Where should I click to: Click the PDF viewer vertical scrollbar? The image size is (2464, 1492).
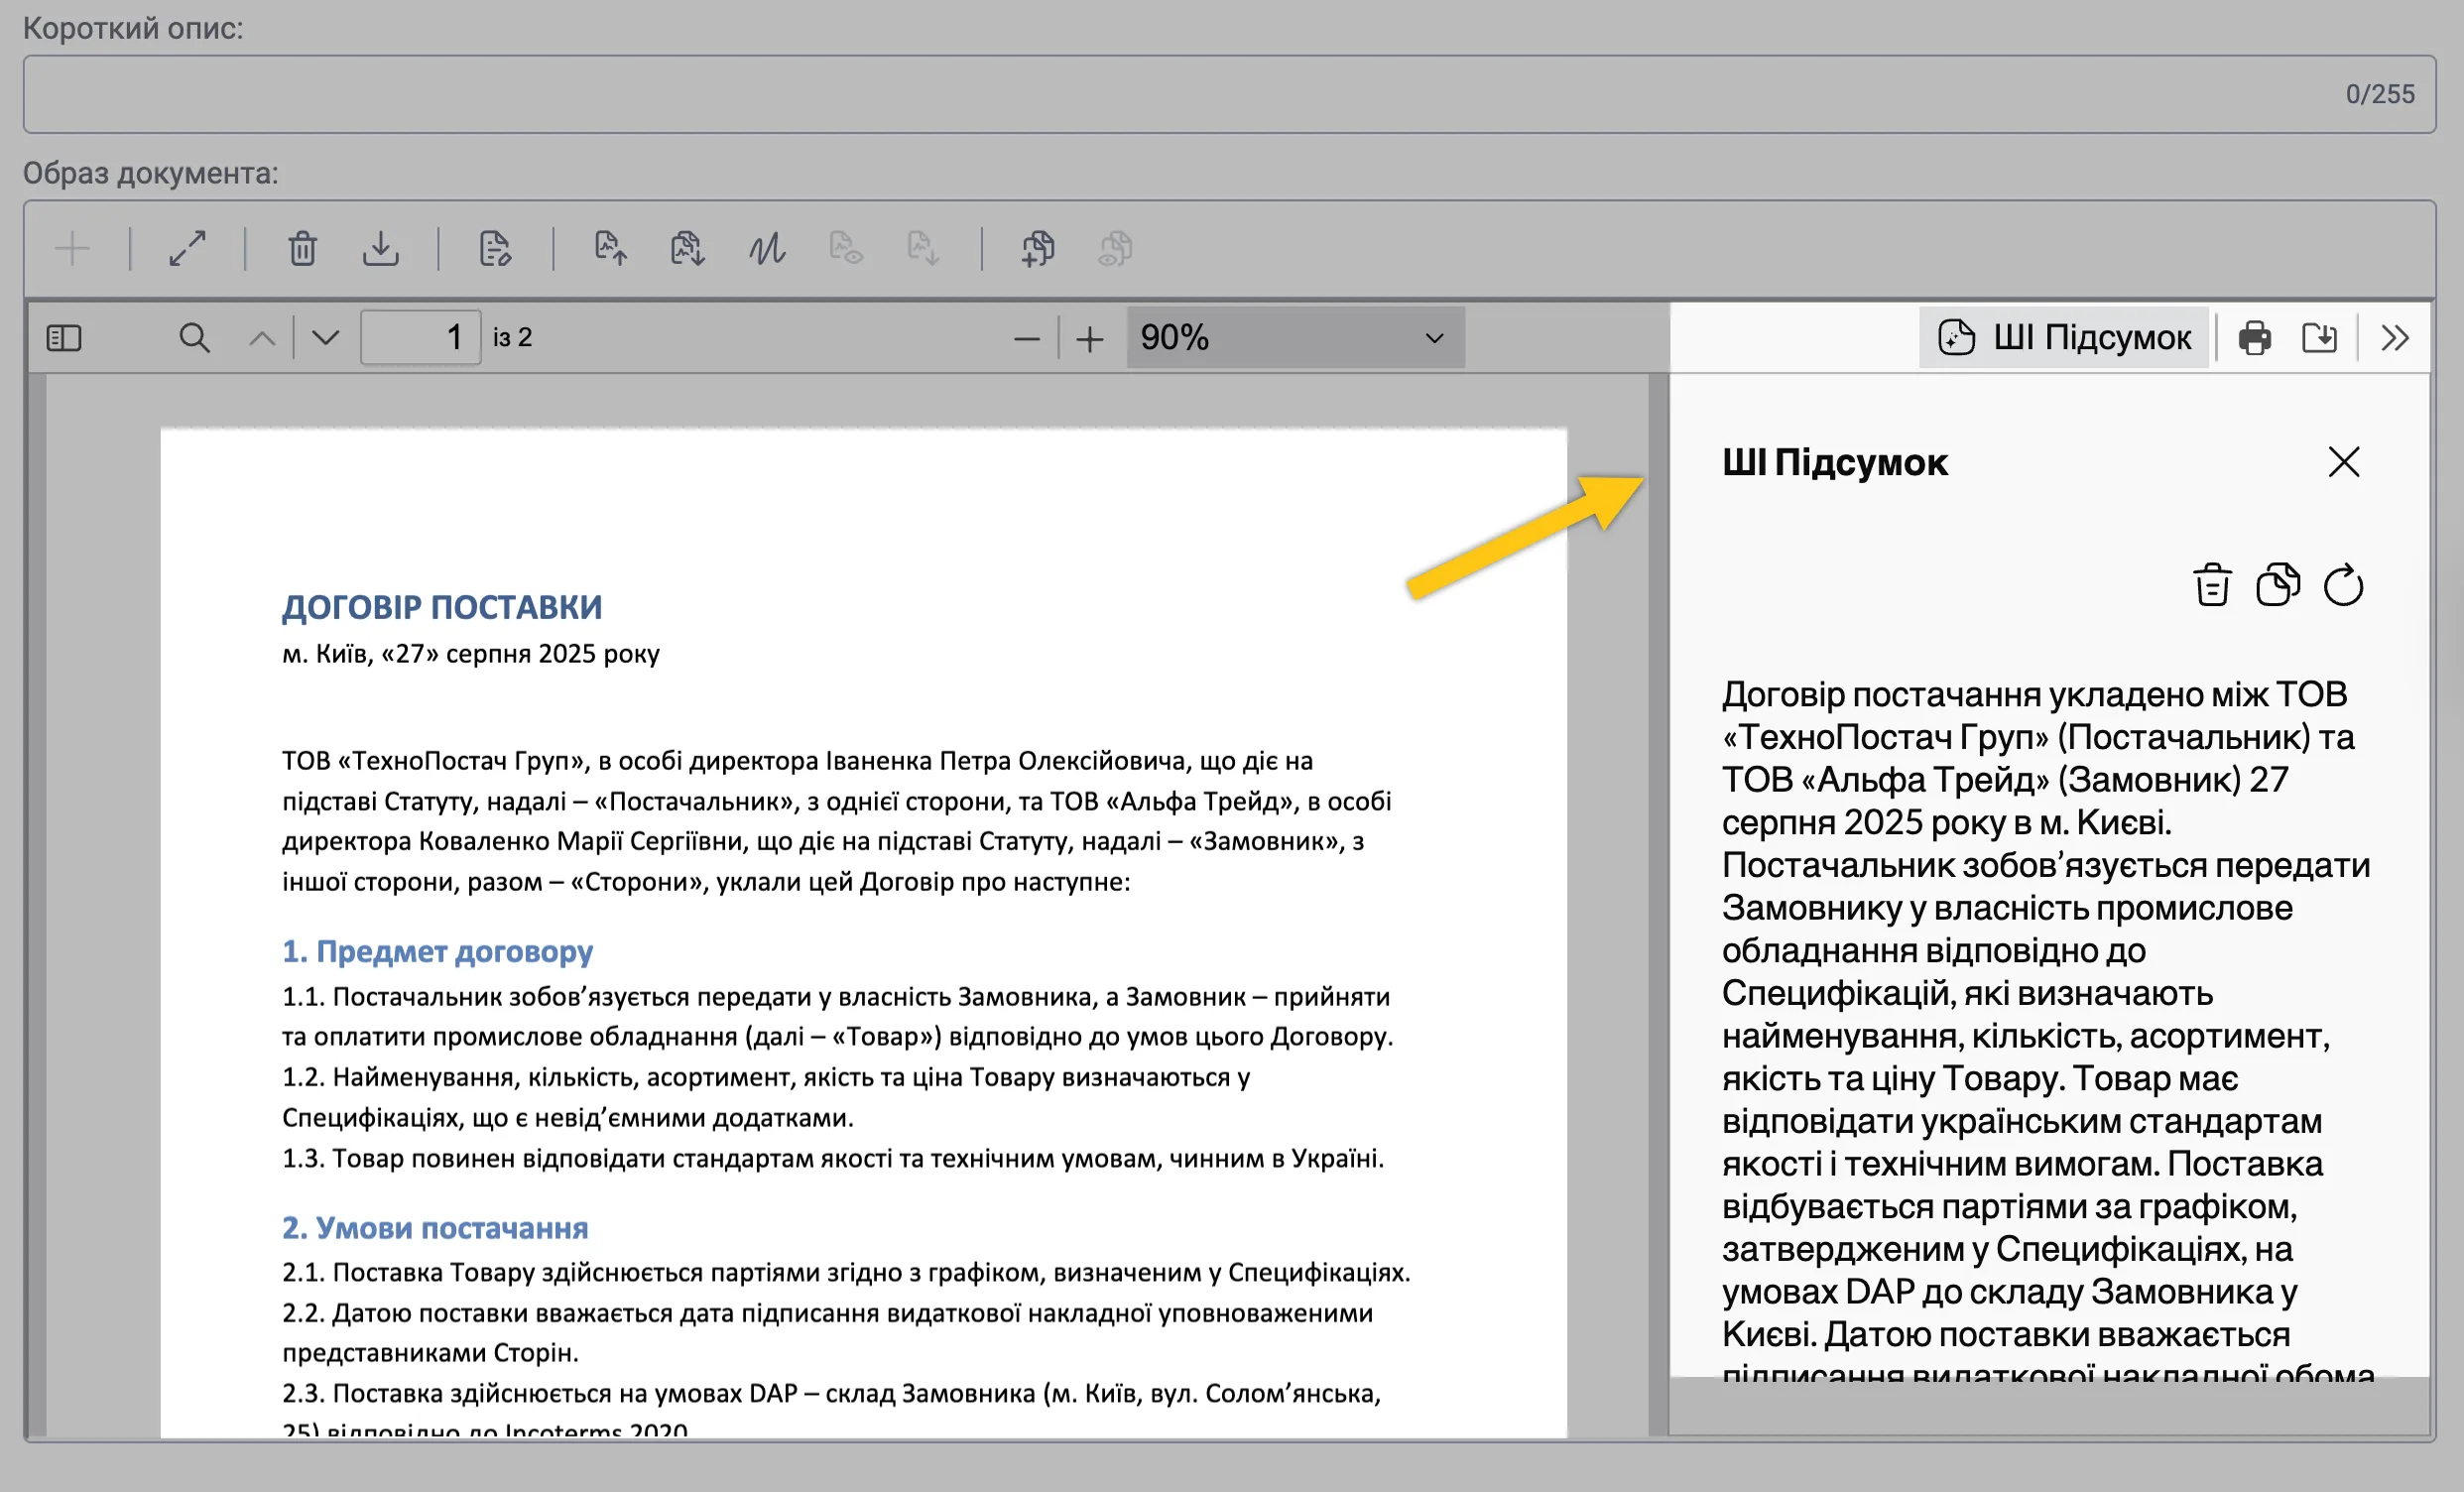tap(1658, 905)
